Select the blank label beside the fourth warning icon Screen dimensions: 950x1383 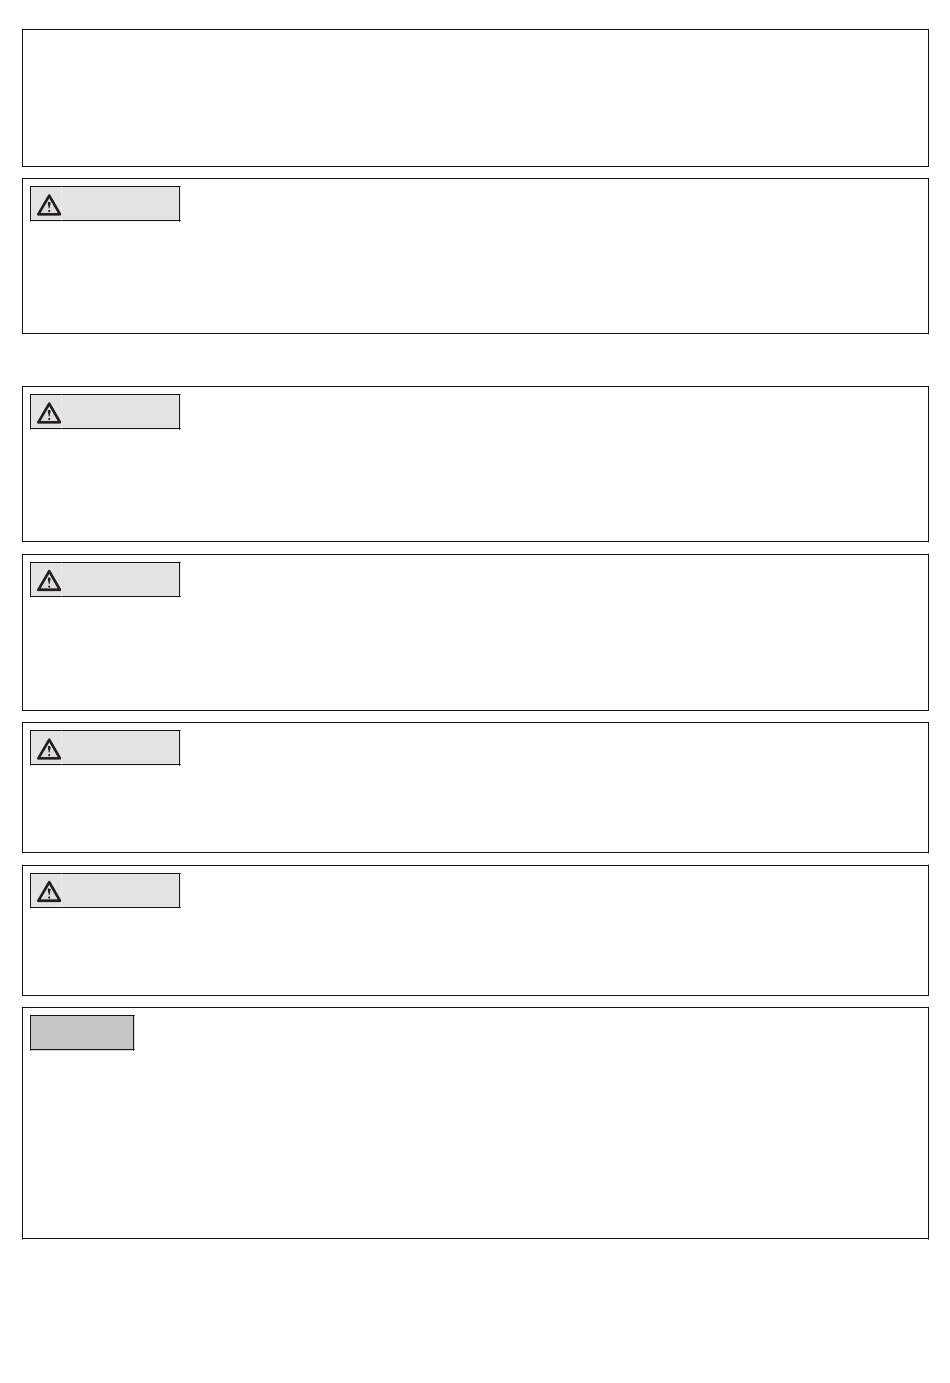(120, 748)
